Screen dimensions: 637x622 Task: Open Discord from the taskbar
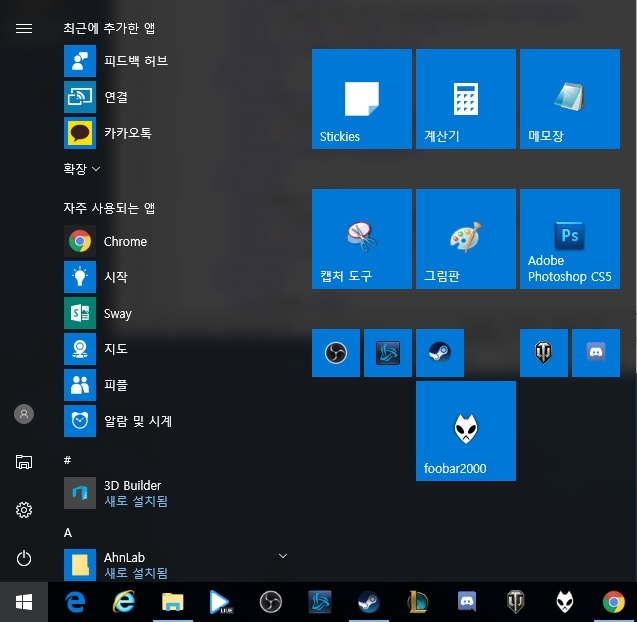coord(467,602)
